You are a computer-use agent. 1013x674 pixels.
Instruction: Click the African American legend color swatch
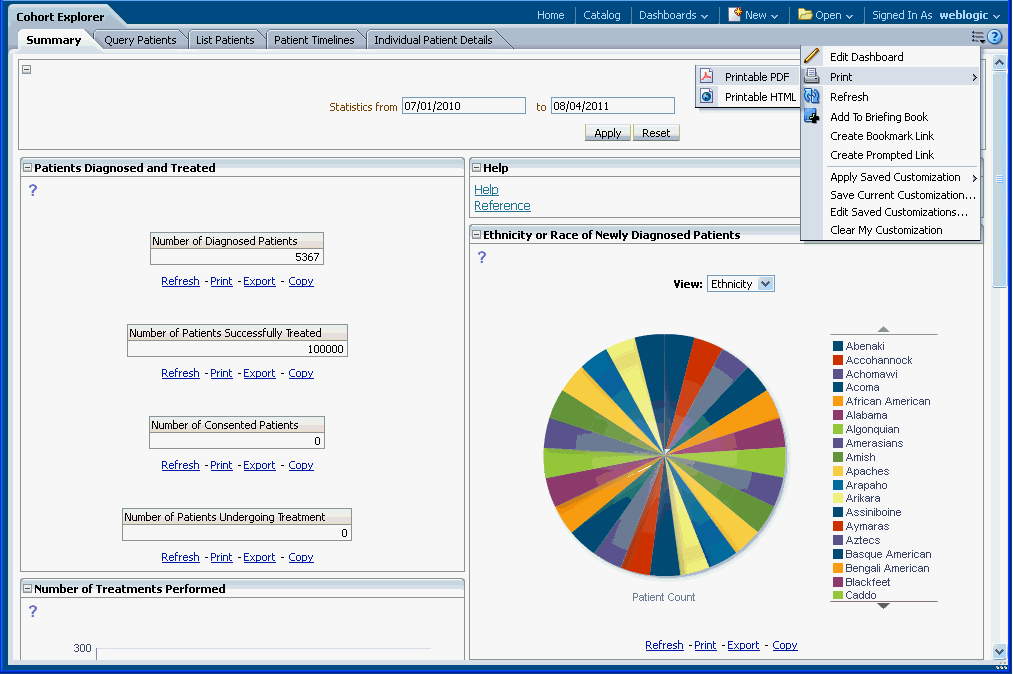[x=838, y=401]
